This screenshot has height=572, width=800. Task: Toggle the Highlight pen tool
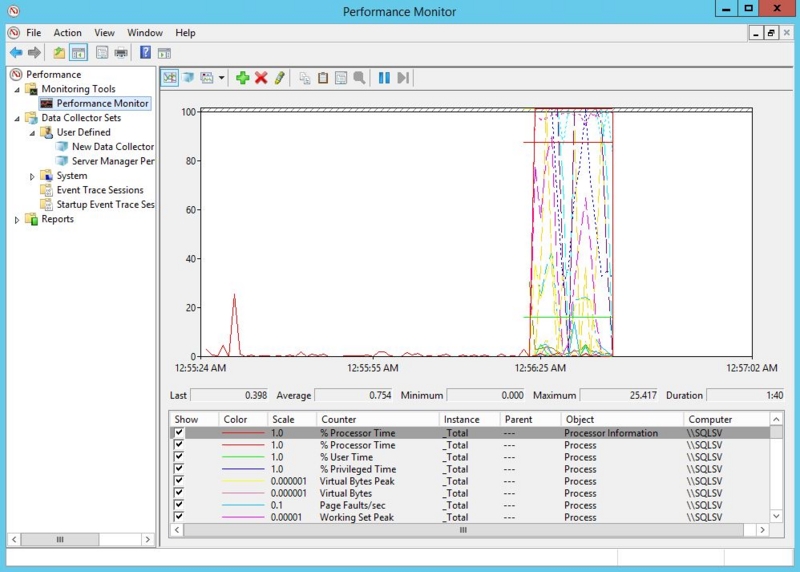280,78
